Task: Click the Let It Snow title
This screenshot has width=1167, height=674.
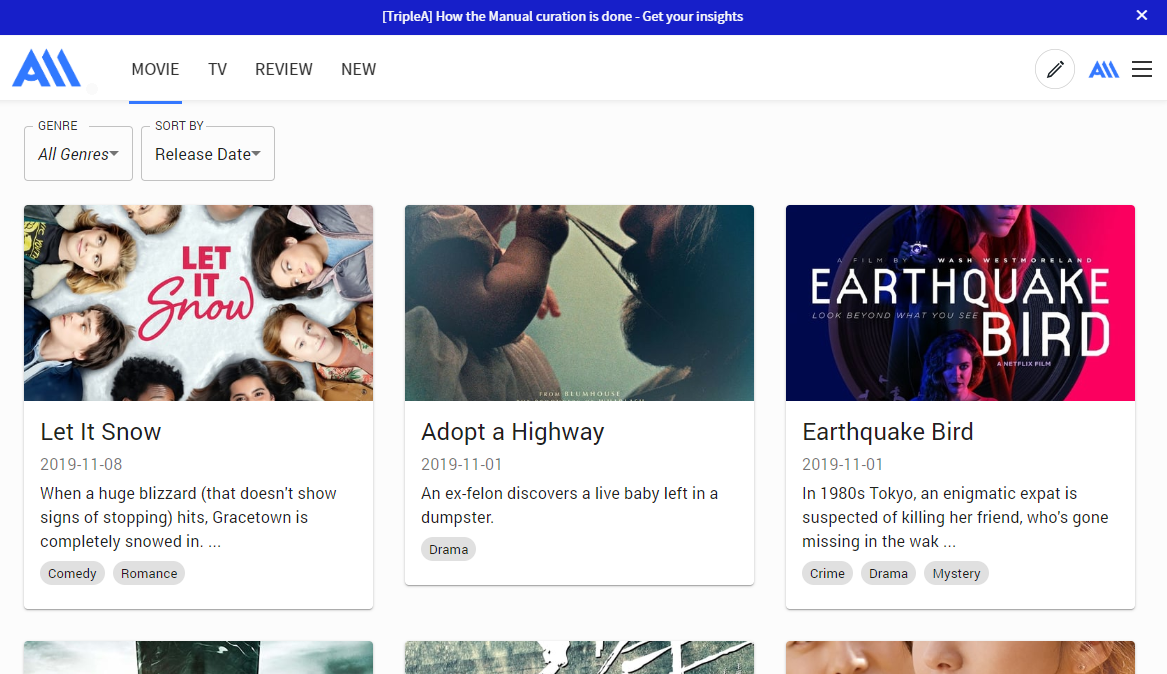Action: pyautogui.click(x=100, y=431)
